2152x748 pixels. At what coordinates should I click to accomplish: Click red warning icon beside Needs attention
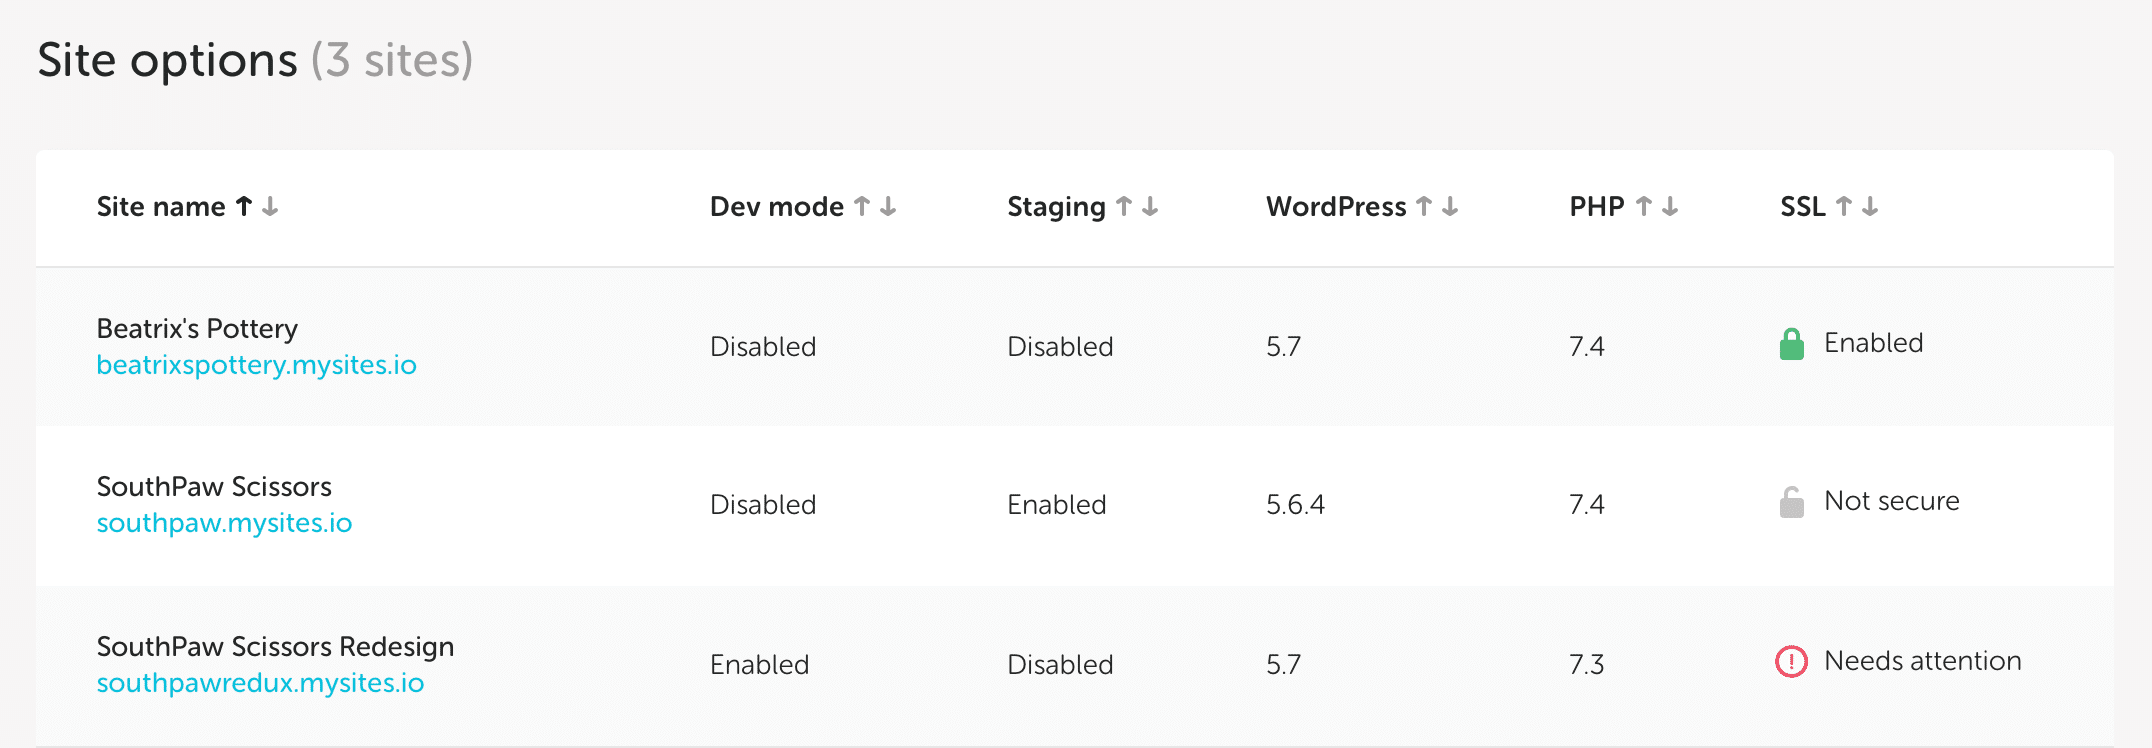click(x=1791, y=662)
